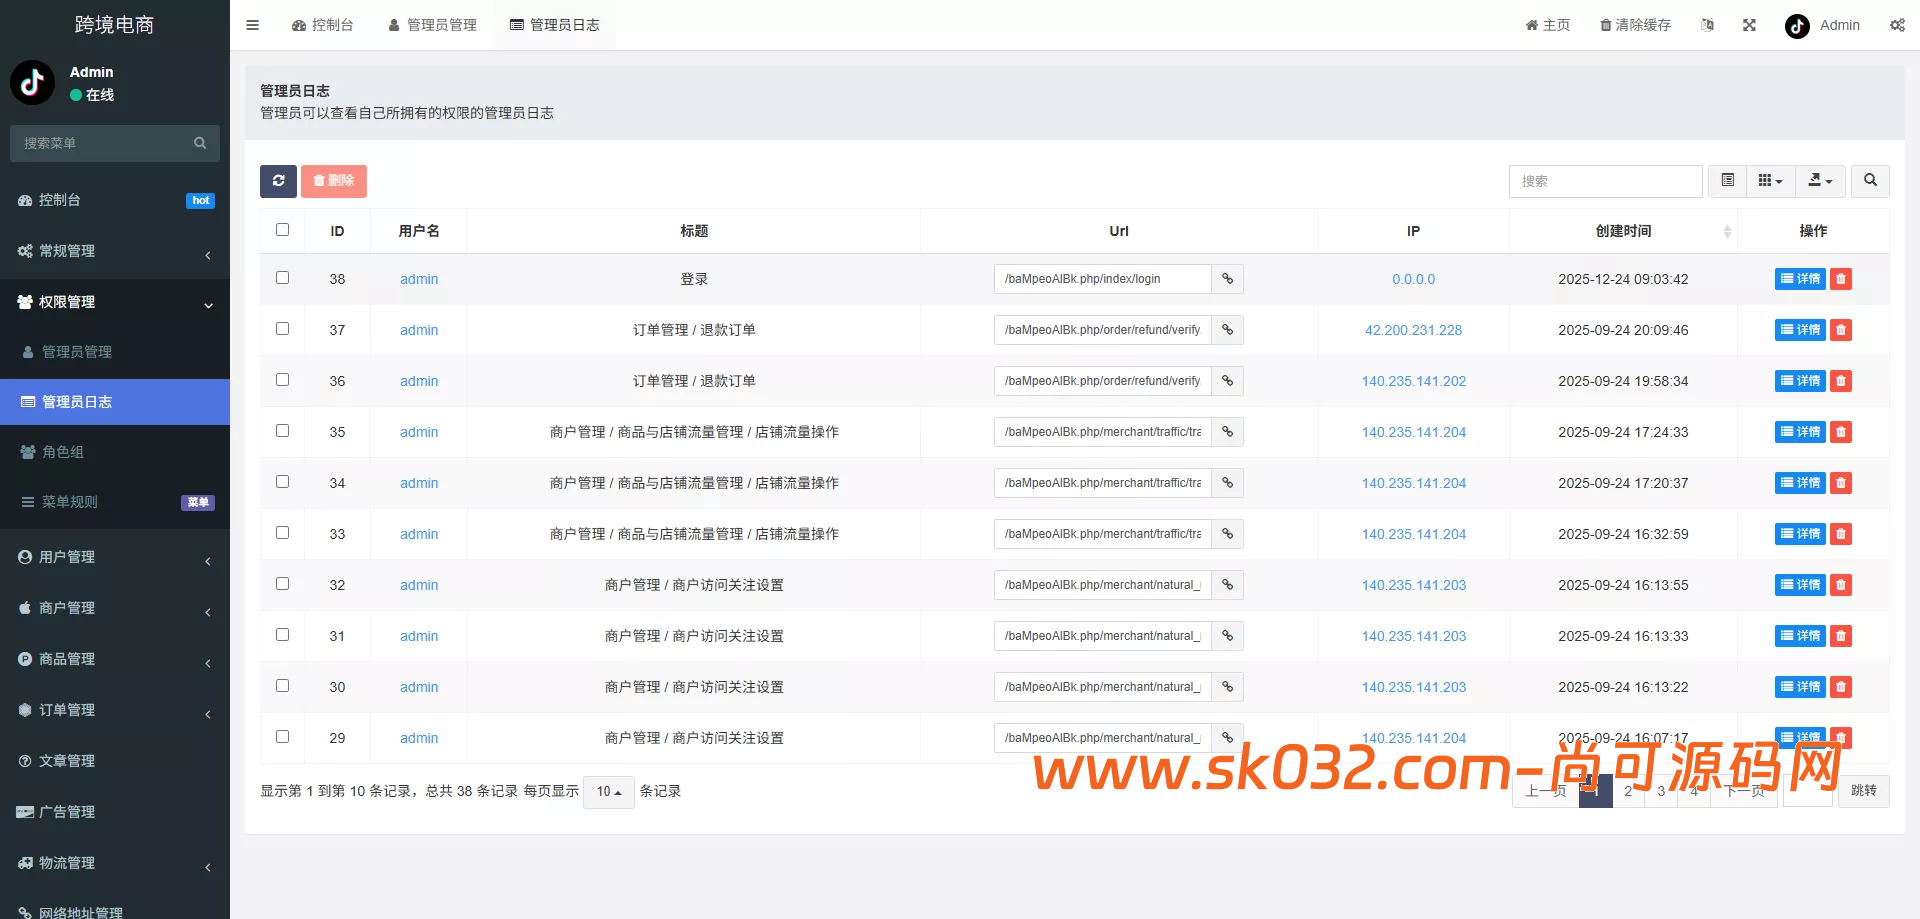1920x919 pixels.
Task: Check the select-all checkbox in the table header
Action: [x=282, y=229]
